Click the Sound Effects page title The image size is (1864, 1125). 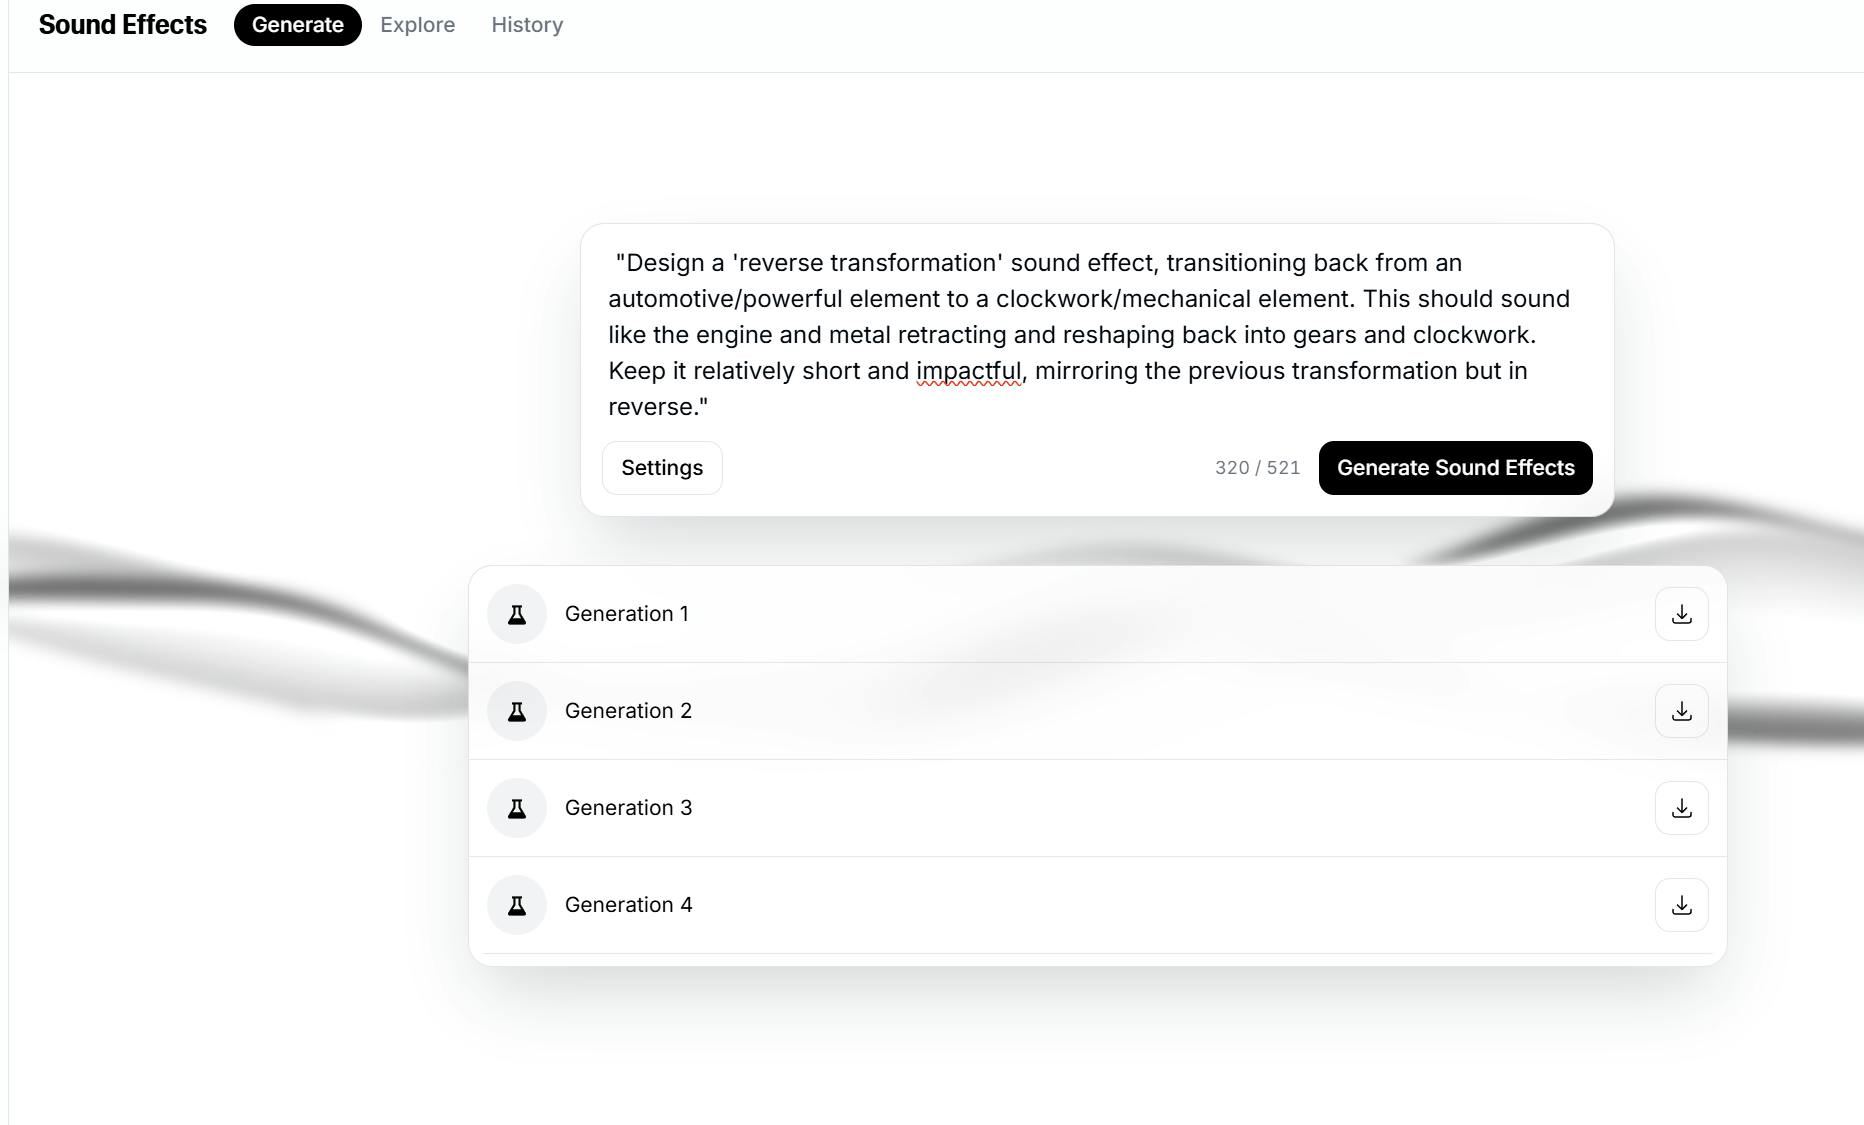(x=123, y=25)
